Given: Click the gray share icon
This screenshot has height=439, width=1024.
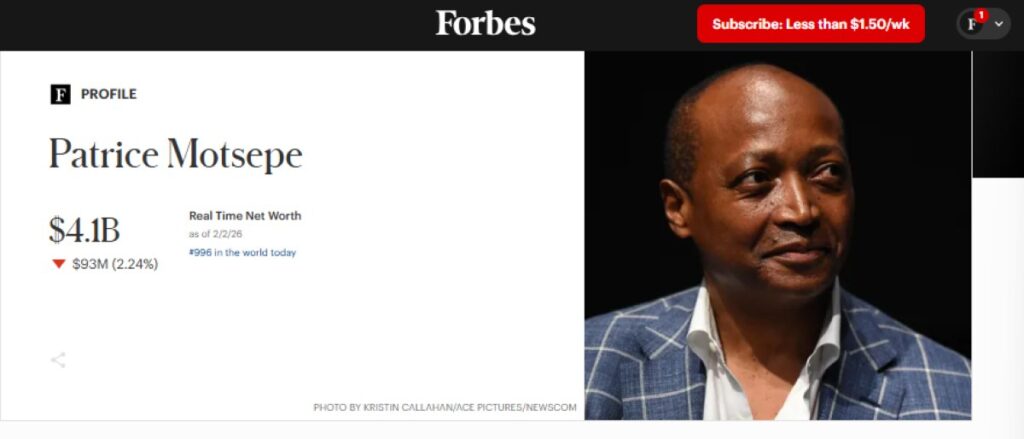Looking at the screenshot, I should point(58,360).
